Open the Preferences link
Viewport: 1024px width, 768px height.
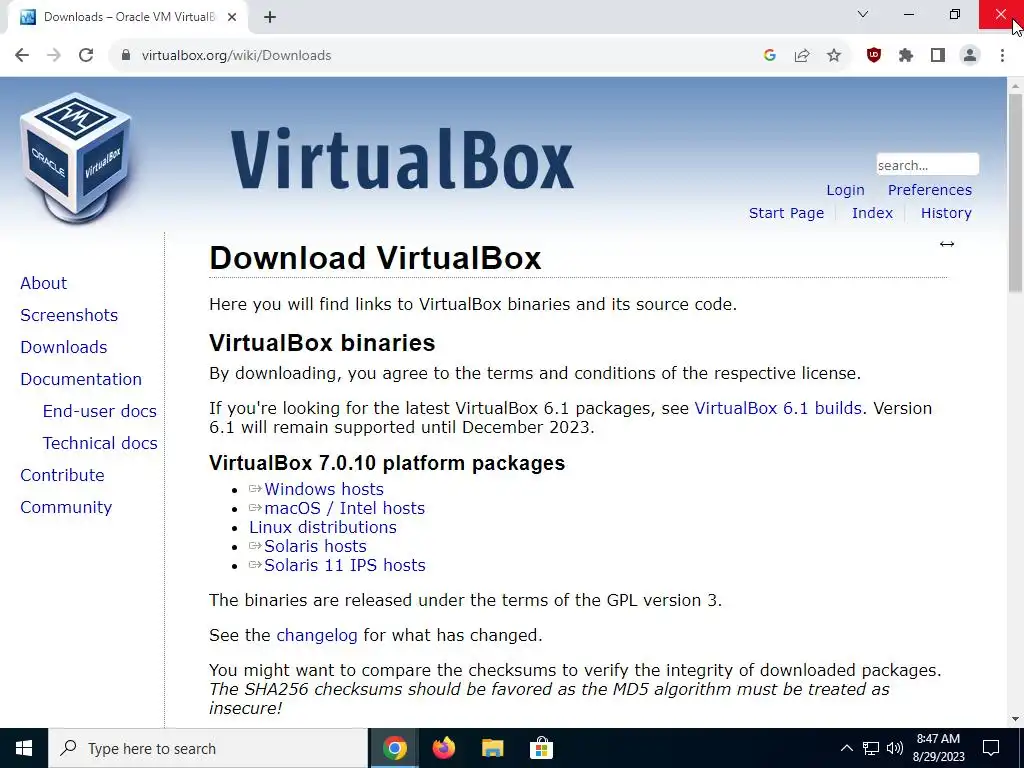(x=929, y=190)
